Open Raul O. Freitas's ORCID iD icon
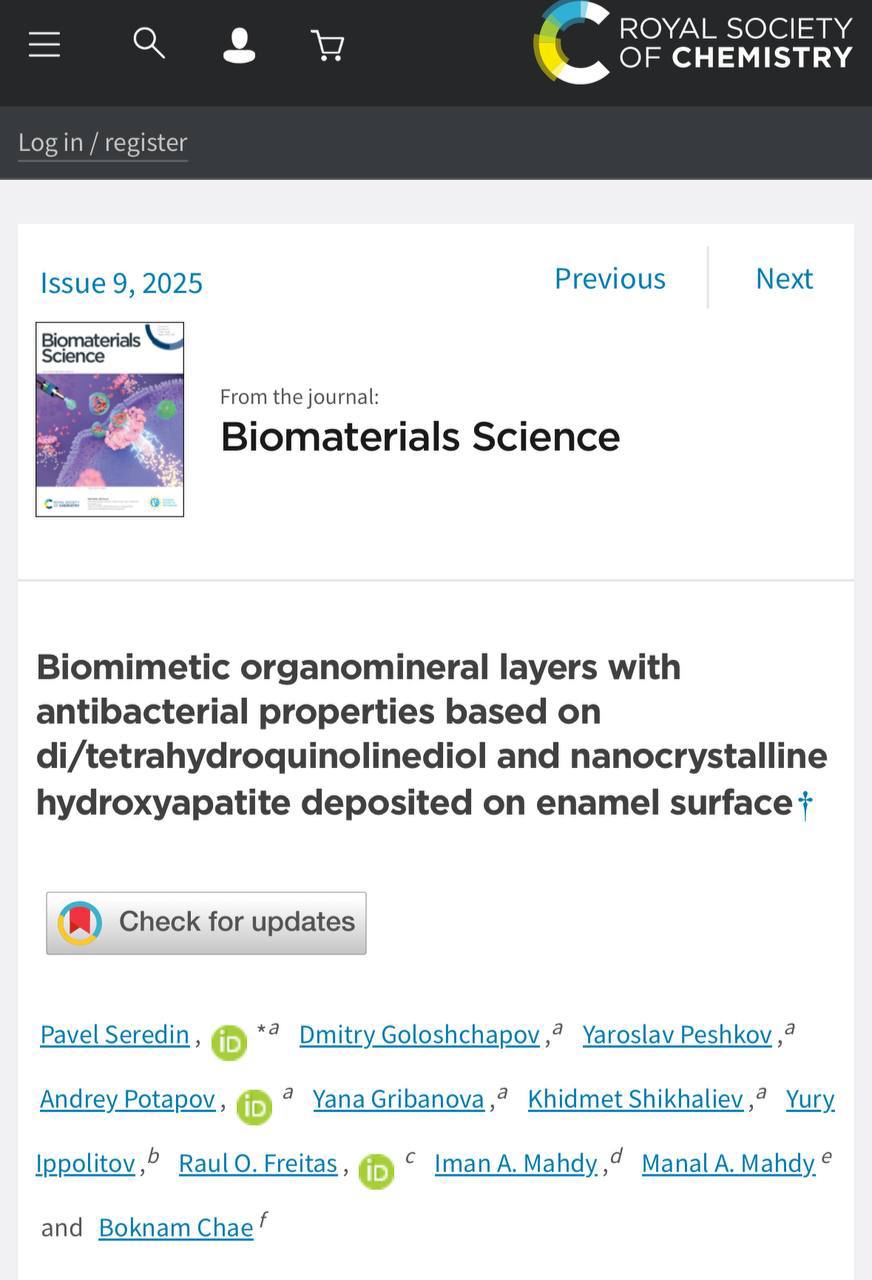The width and height of the screenshot is (872, 1280). pyautogui.click(x=376, y=1171)
